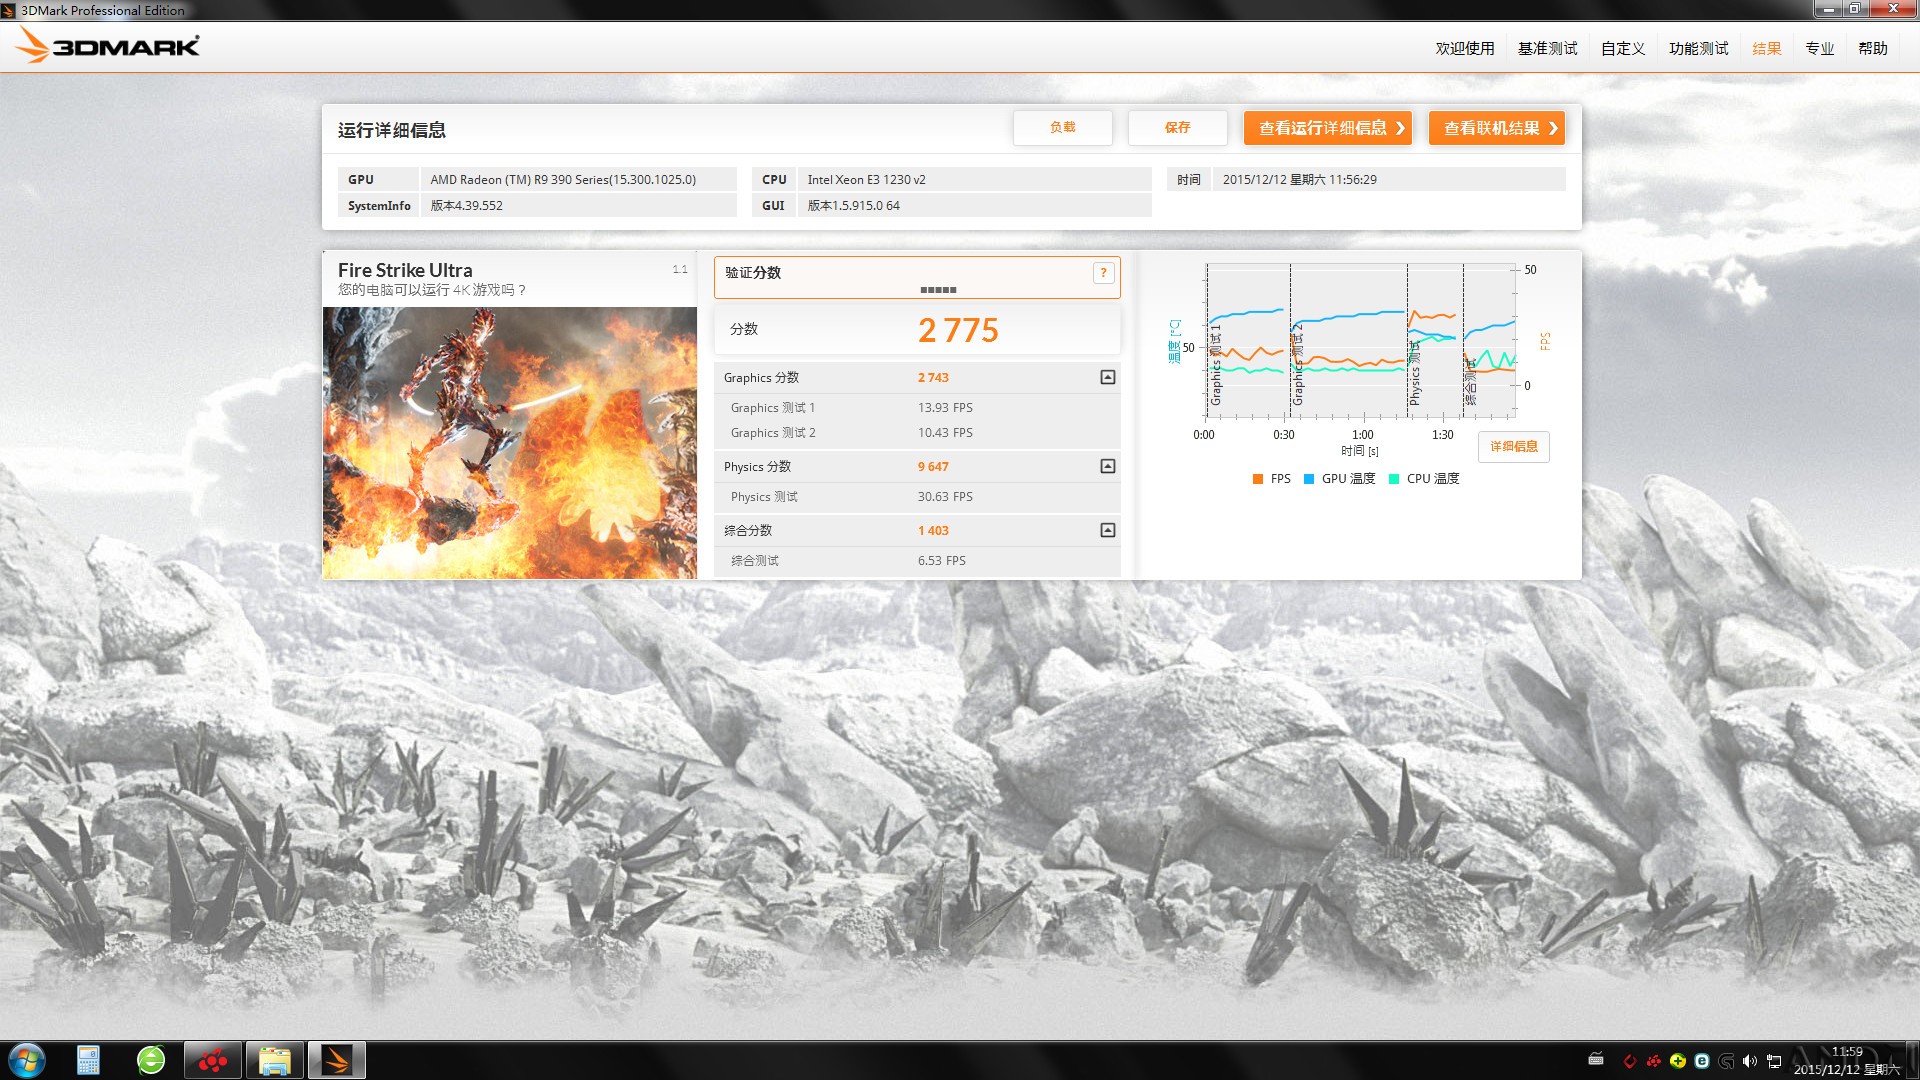Click the 负载 load button

click(1062, 127)
